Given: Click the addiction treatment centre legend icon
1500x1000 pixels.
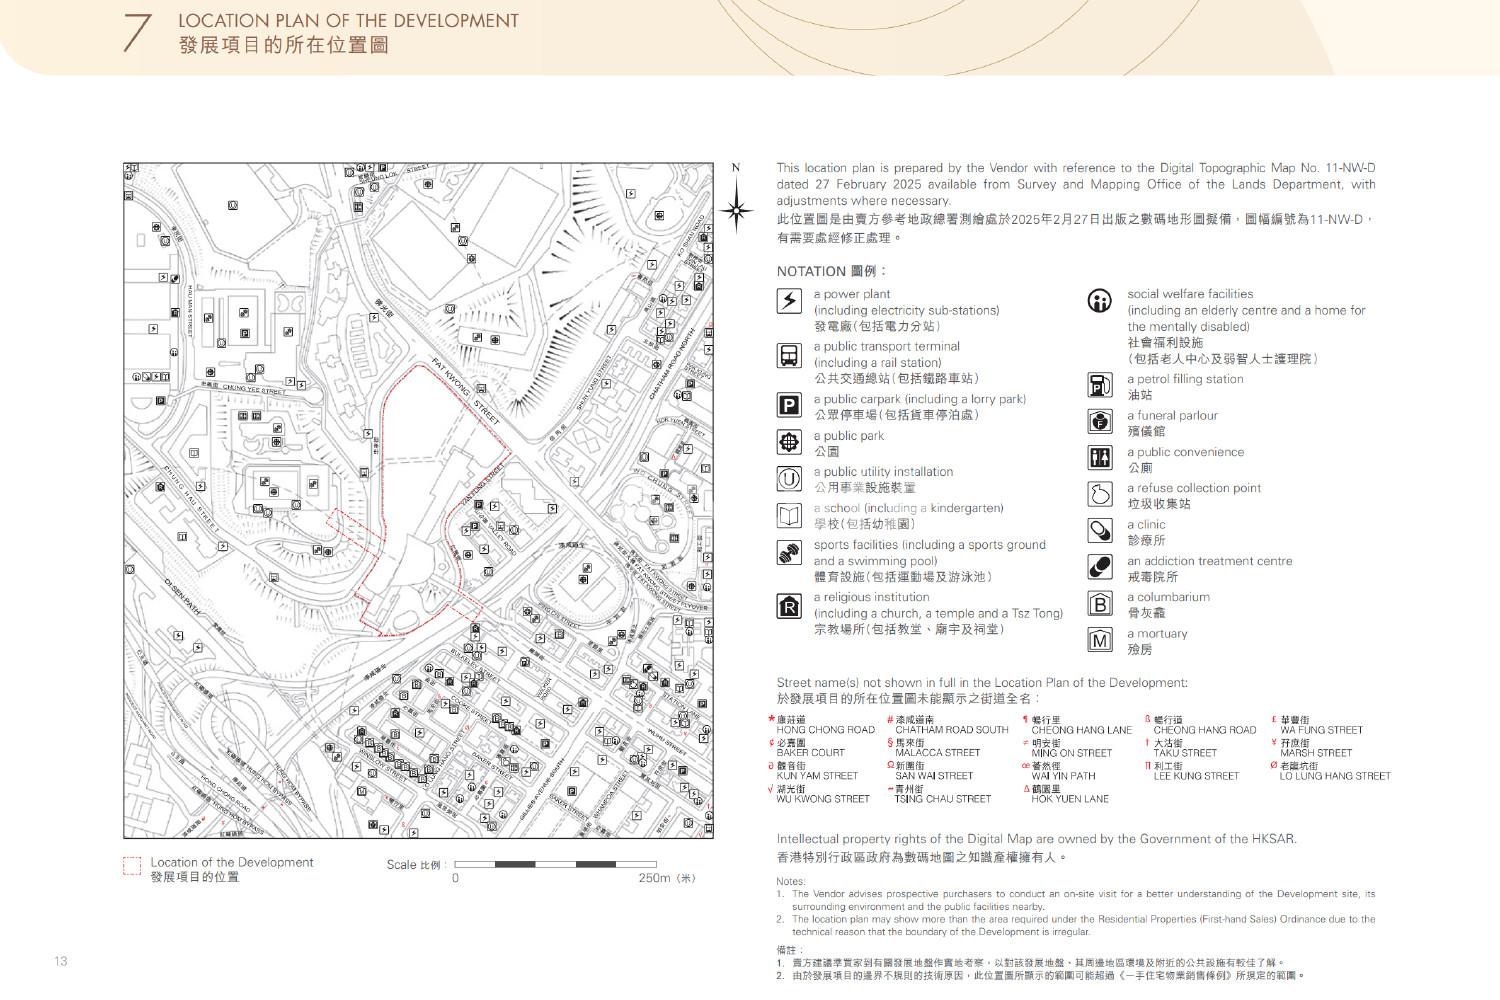Looking at the screenshot, I should 1100,567.
